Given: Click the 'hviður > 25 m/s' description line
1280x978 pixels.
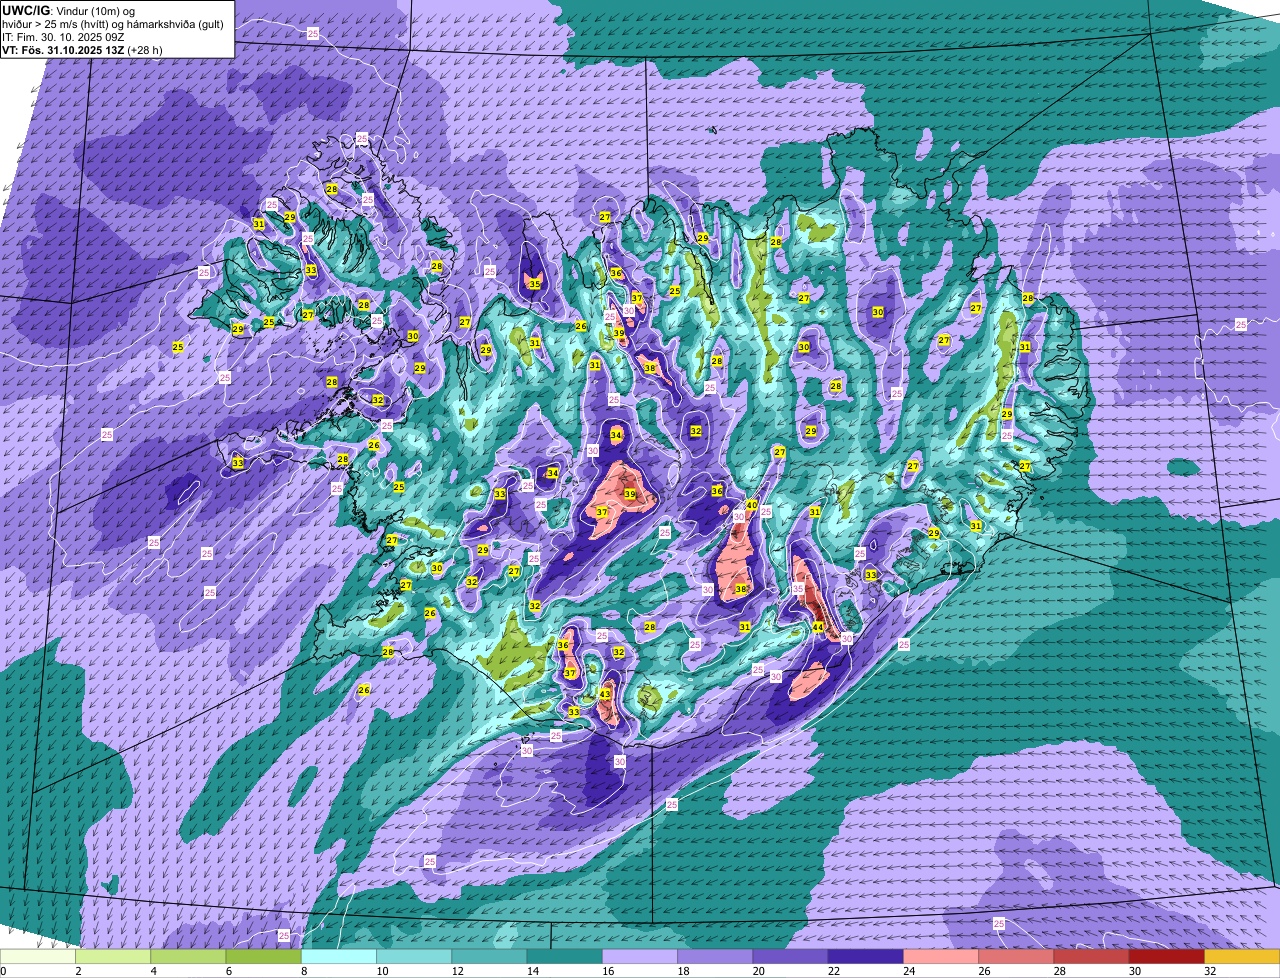Looking at the screenshot, I should click(x=113, y=24).
